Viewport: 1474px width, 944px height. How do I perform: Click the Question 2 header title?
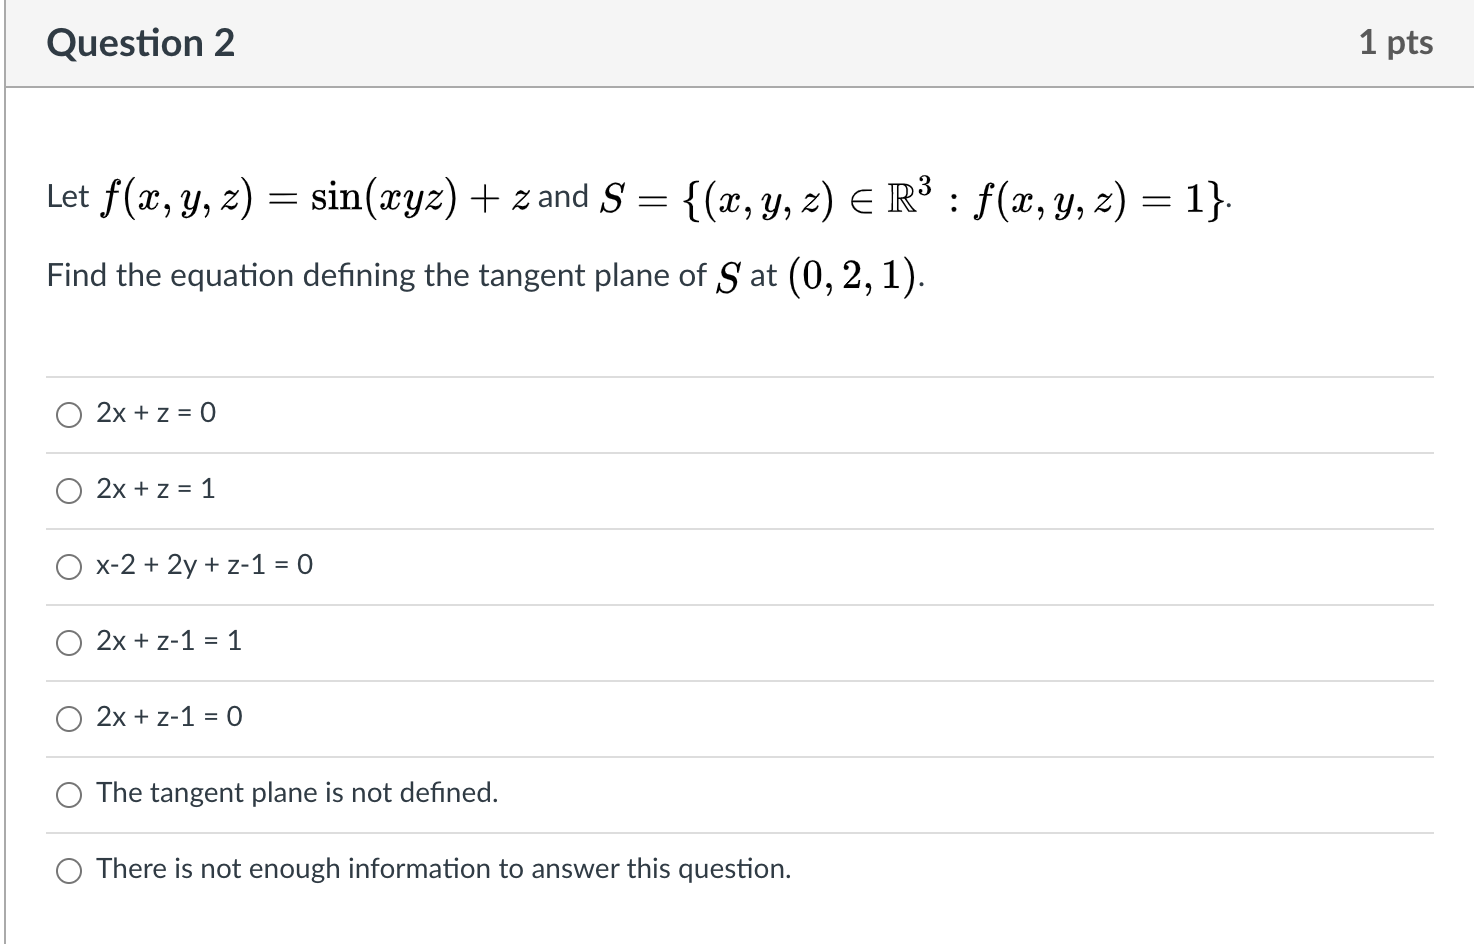[141, 43]
